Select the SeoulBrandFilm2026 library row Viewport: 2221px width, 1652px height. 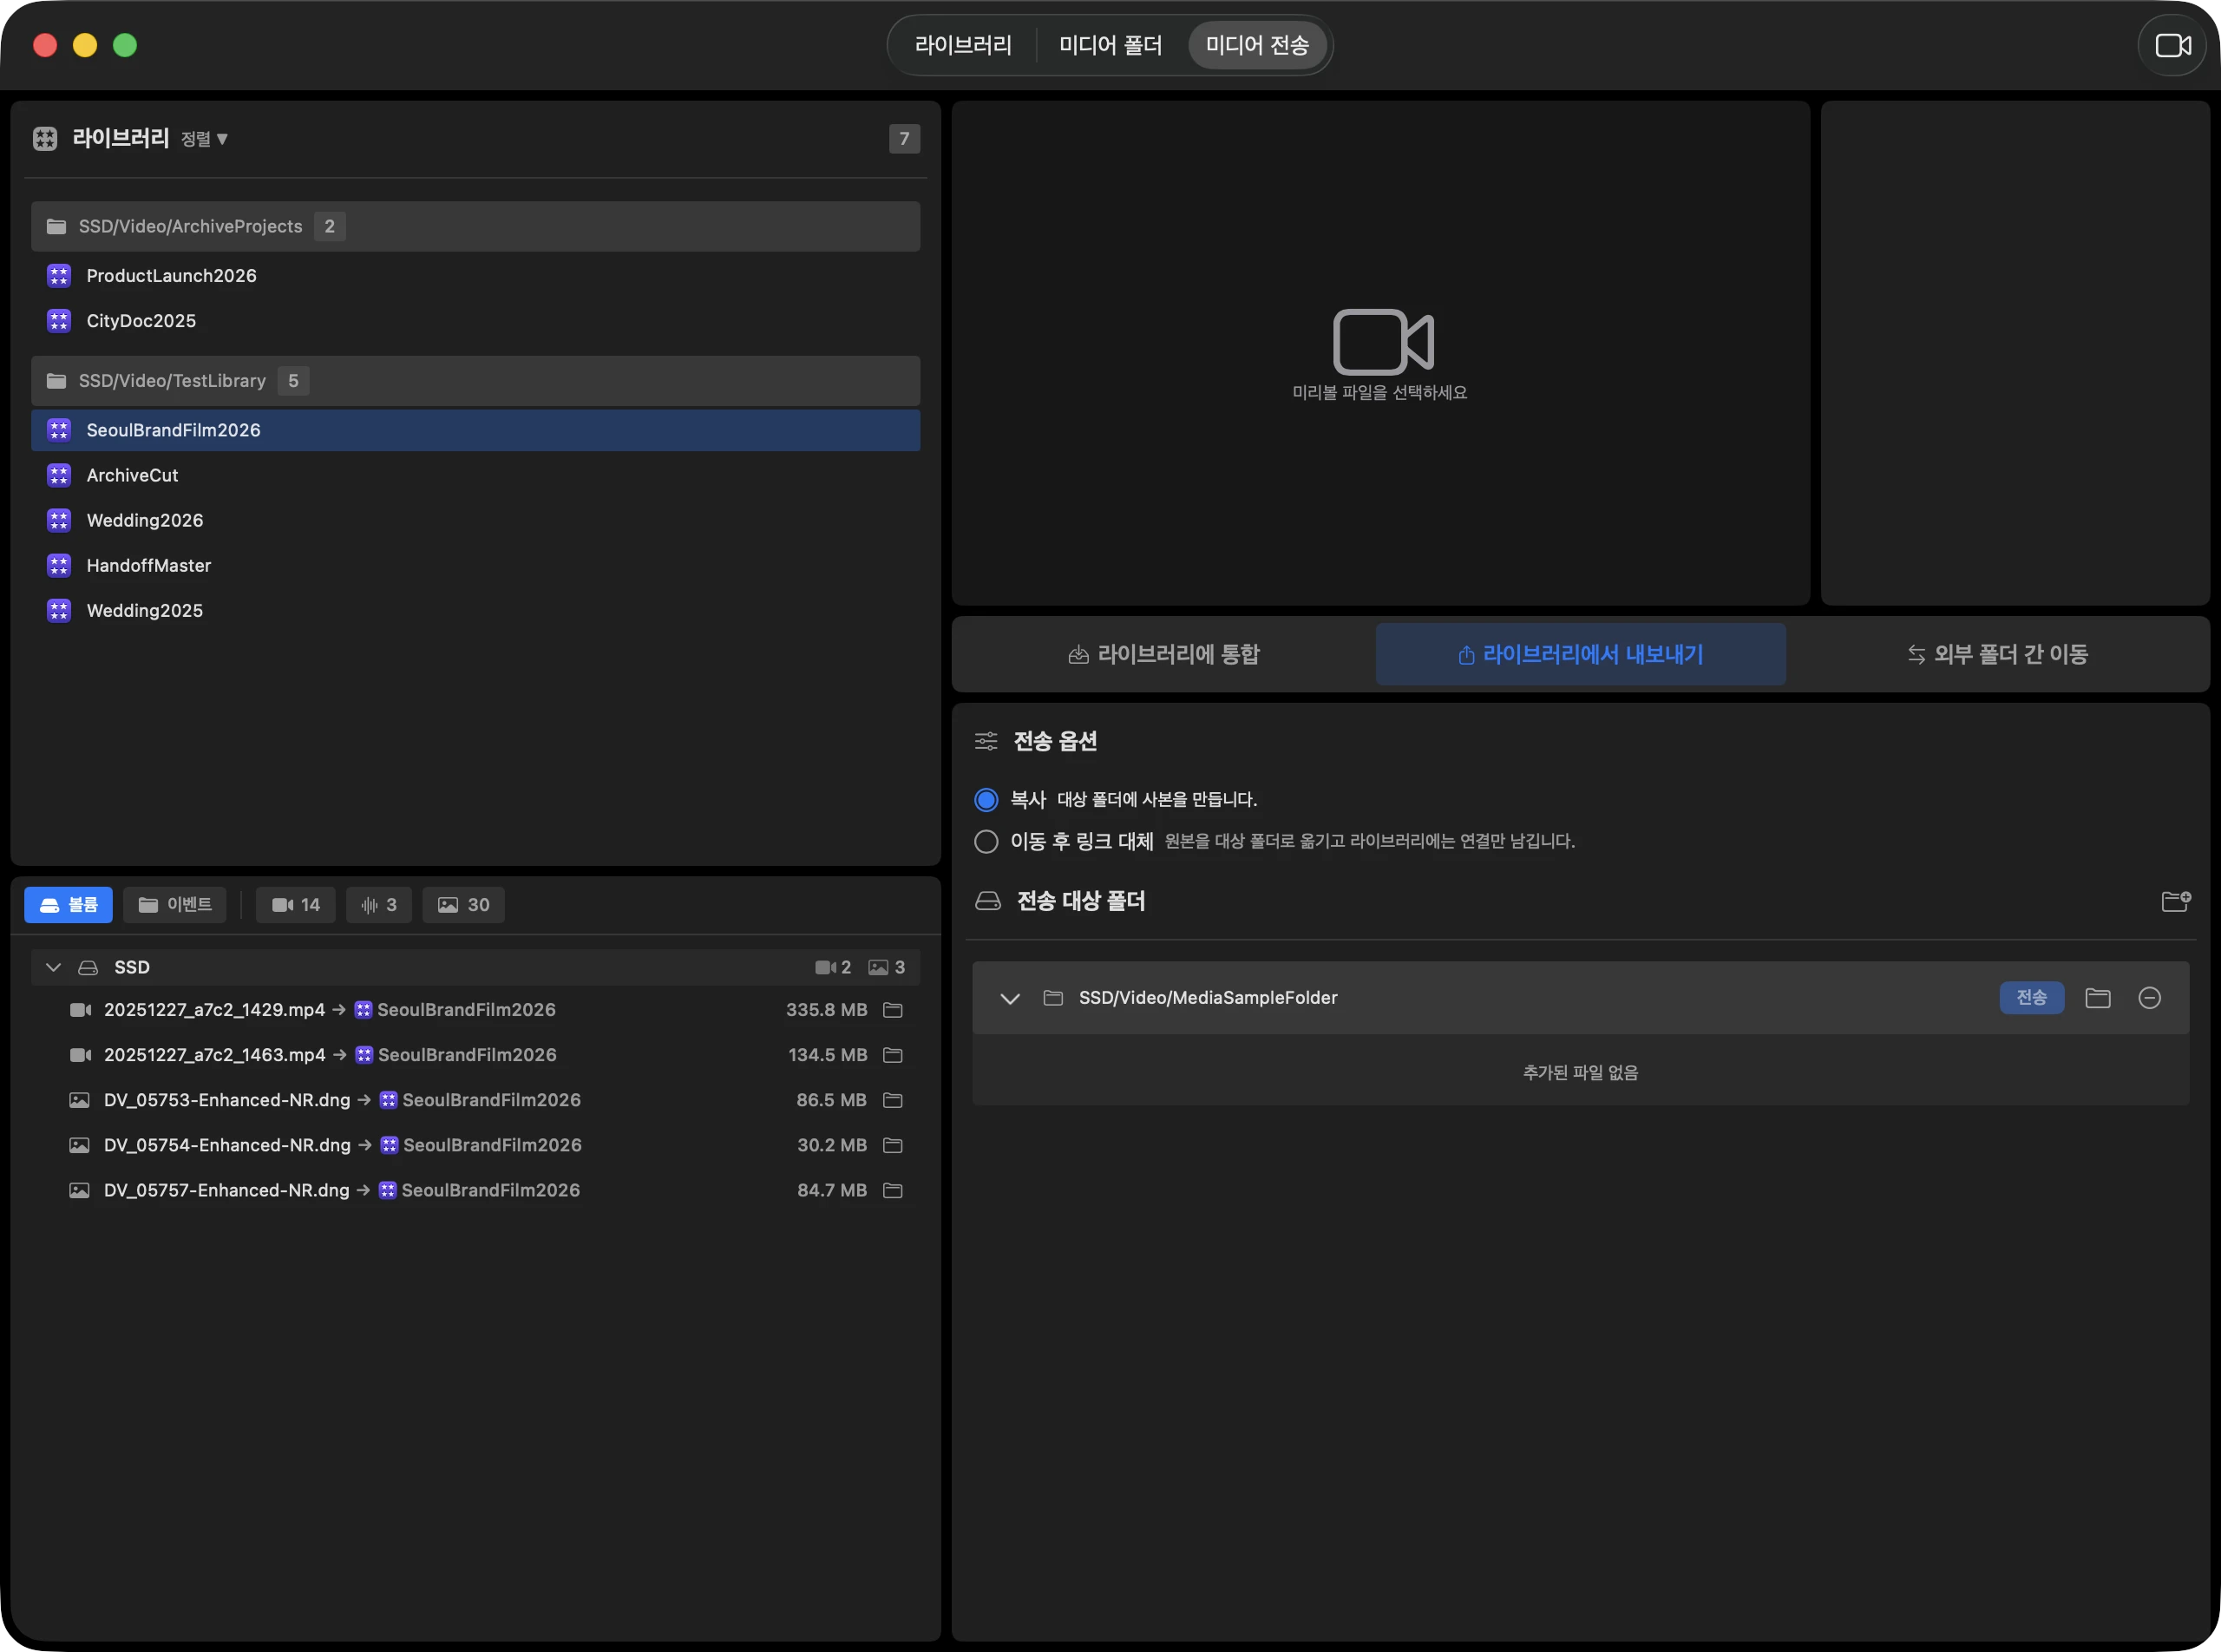coord(476,430)
